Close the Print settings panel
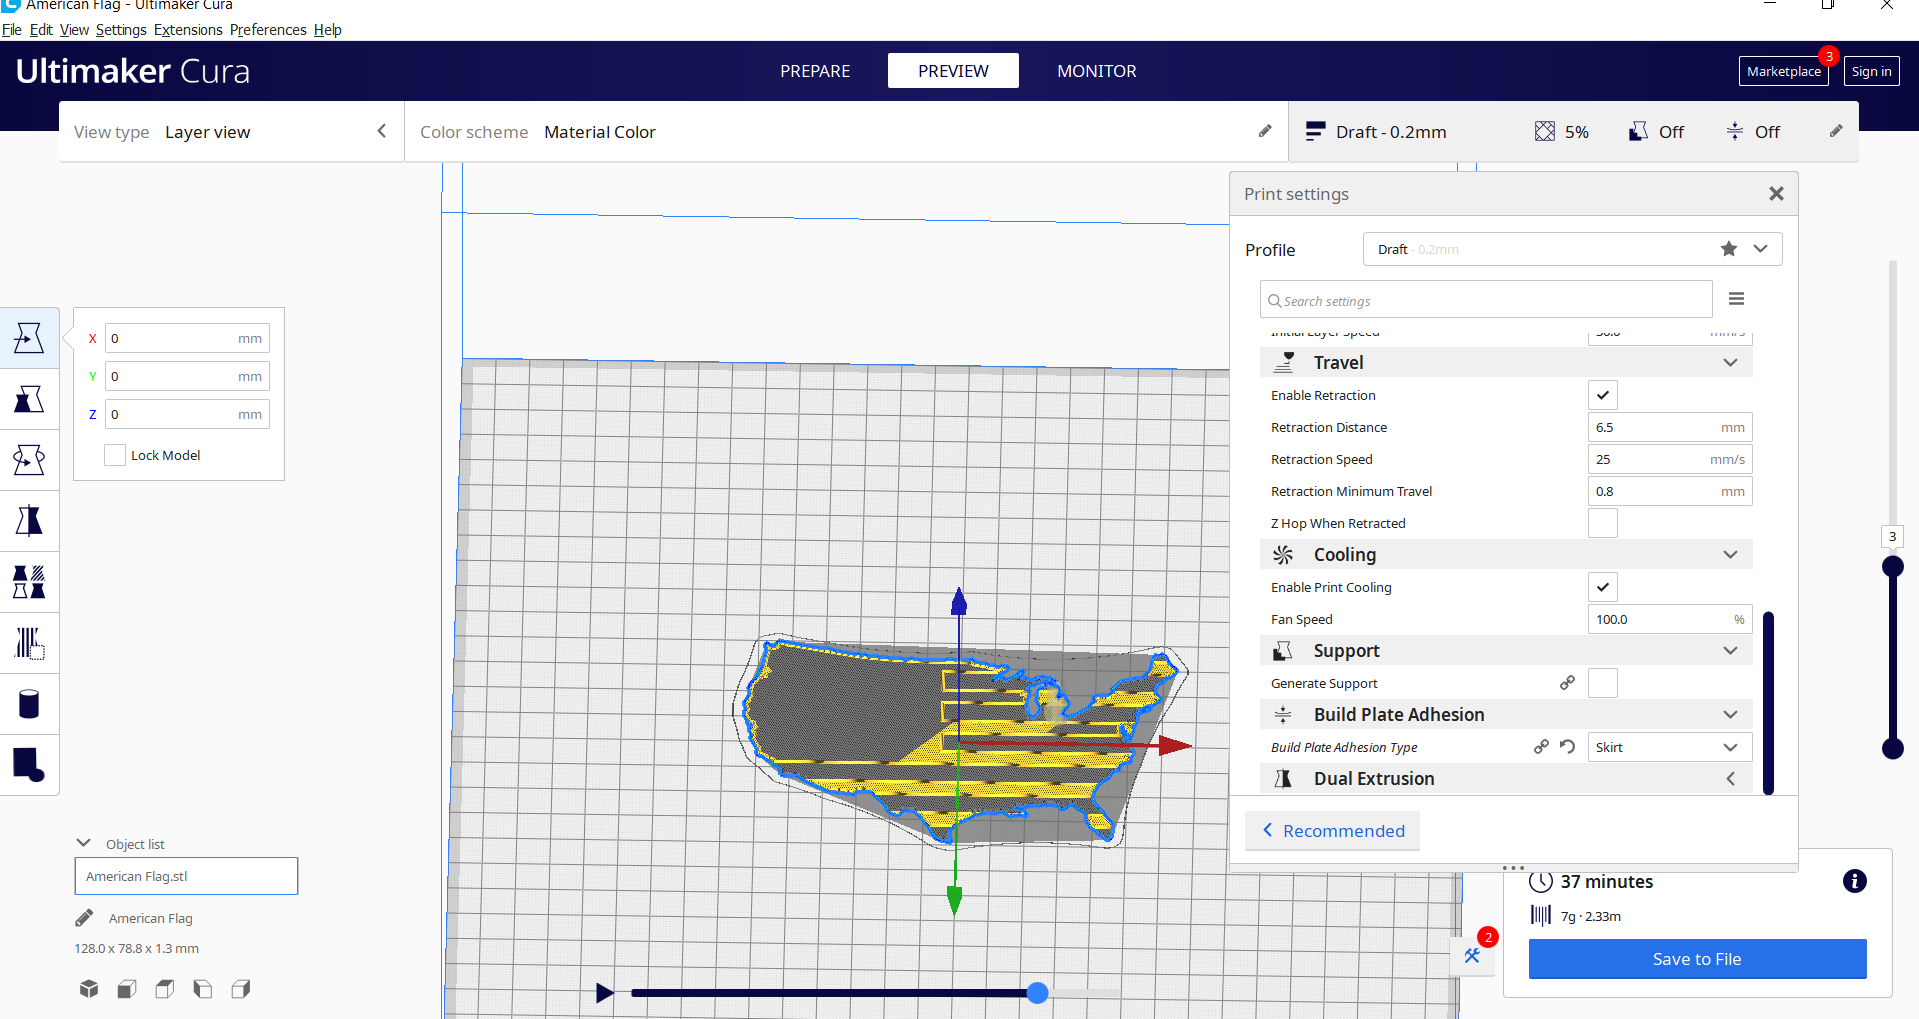 [1776, 194]
